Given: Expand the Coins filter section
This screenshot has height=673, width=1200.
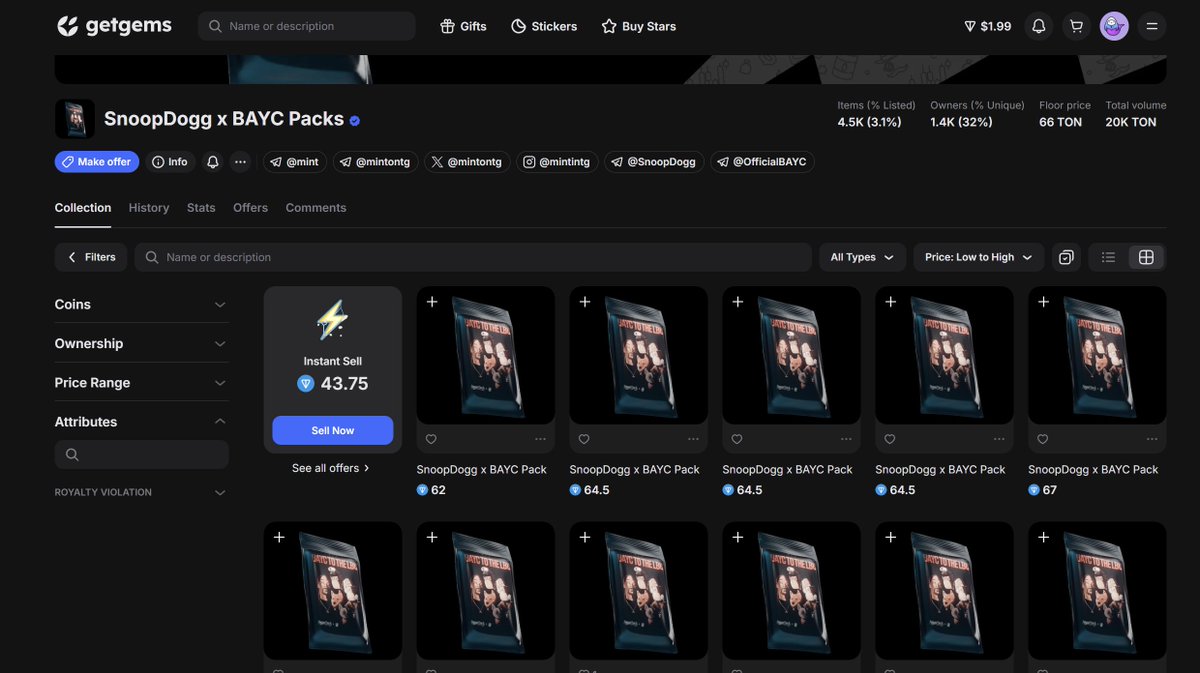Looking at the screenshot, I should [x=141, y=304].
